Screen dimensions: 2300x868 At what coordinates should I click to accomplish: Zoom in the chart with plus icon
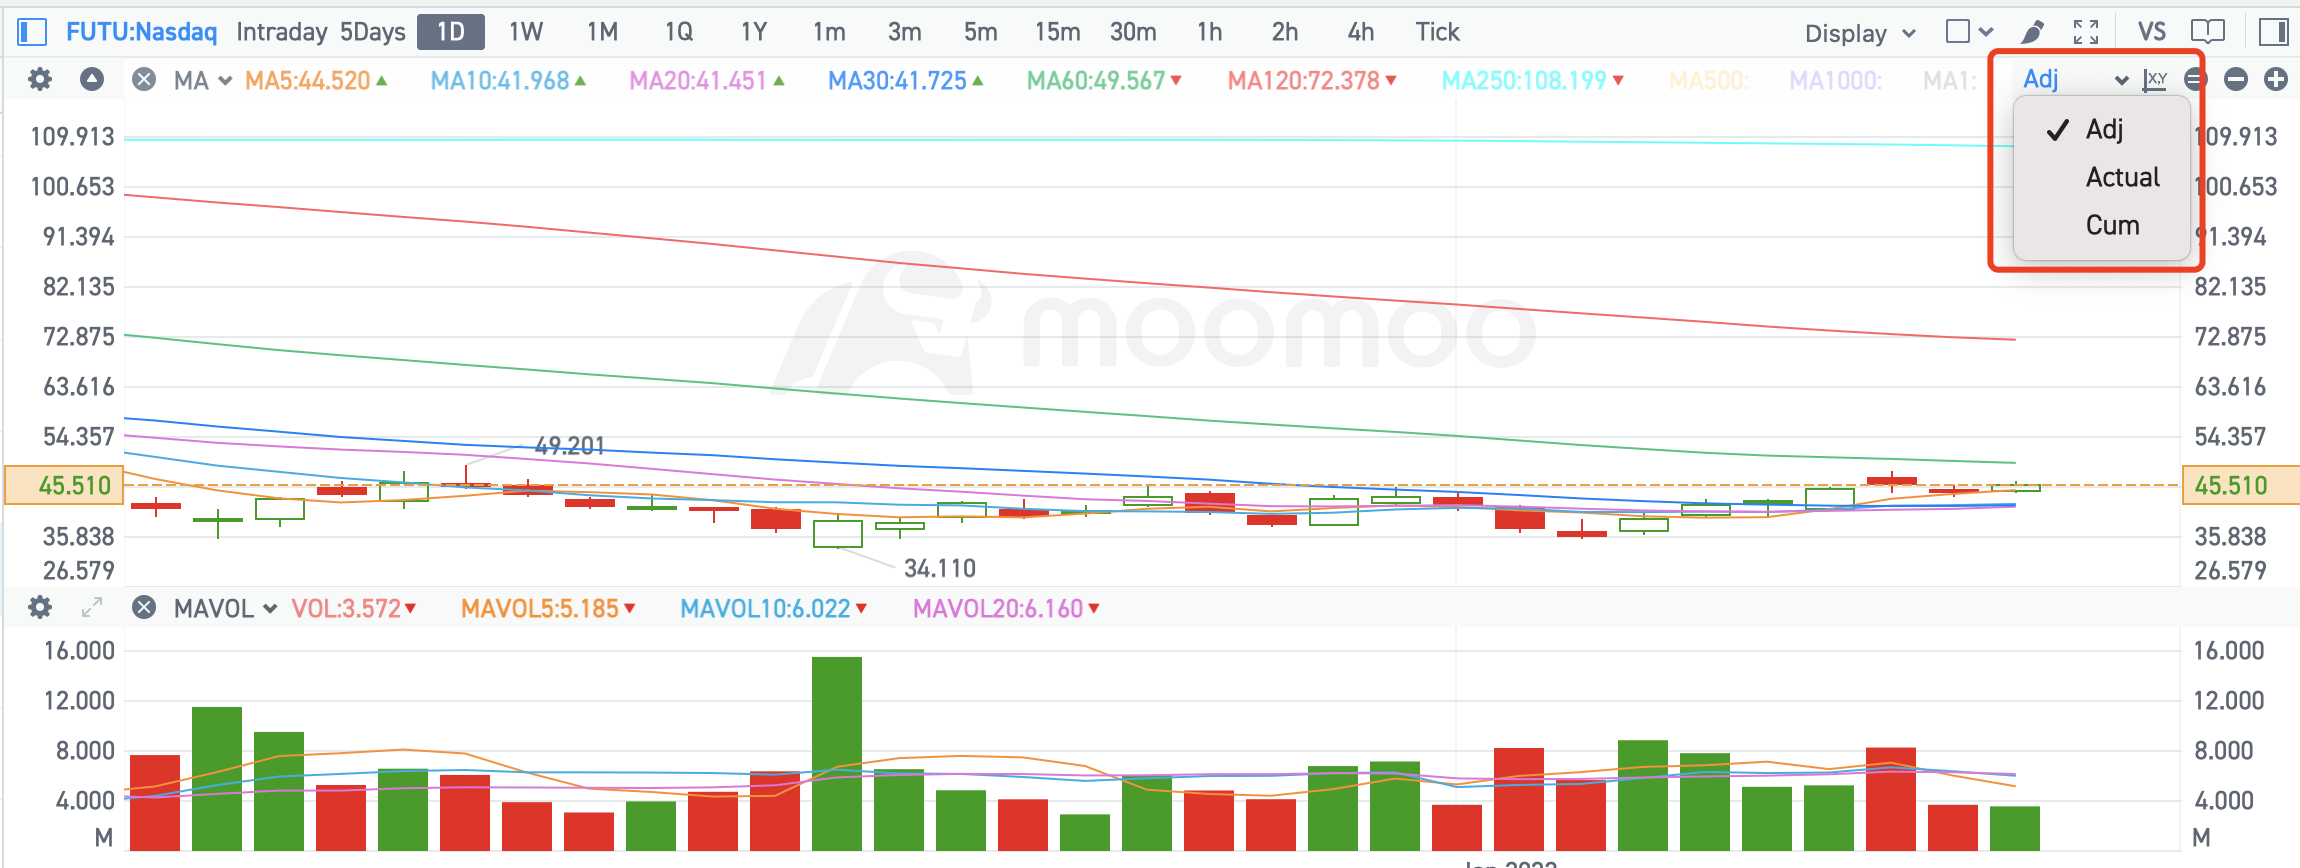coord(2276,79)
